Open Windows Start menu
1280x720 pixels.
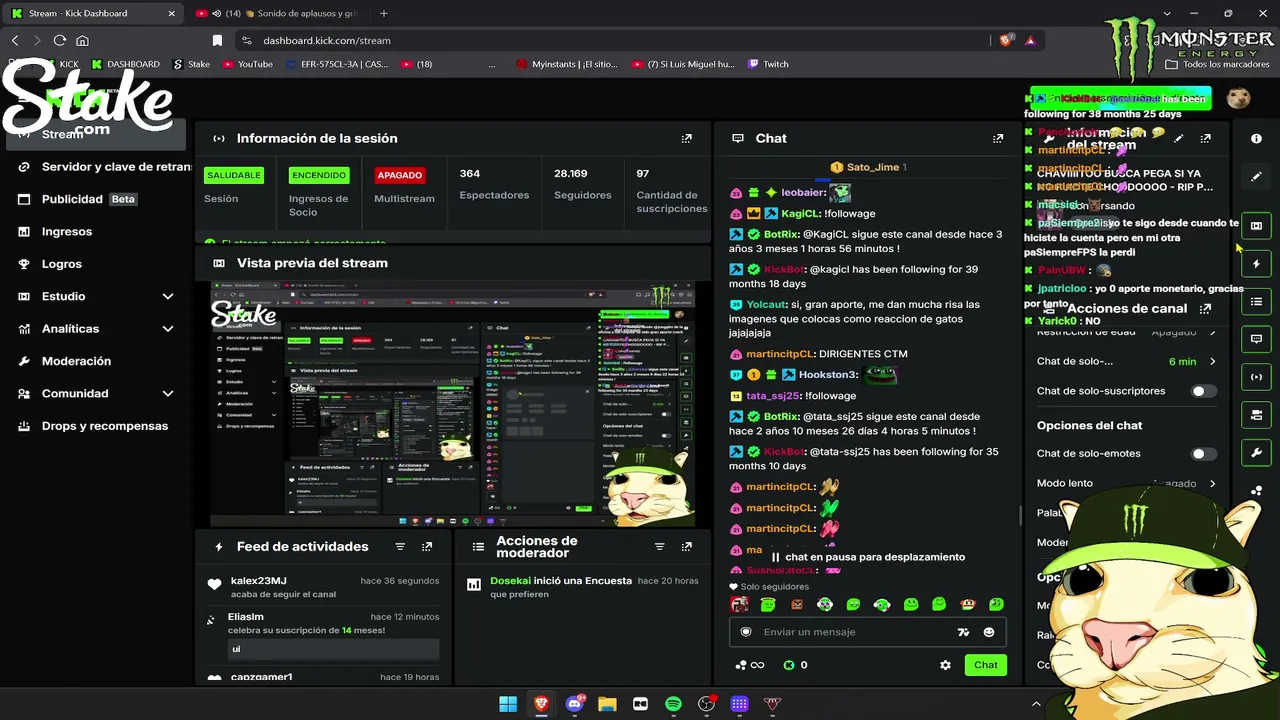click(508, 704)
